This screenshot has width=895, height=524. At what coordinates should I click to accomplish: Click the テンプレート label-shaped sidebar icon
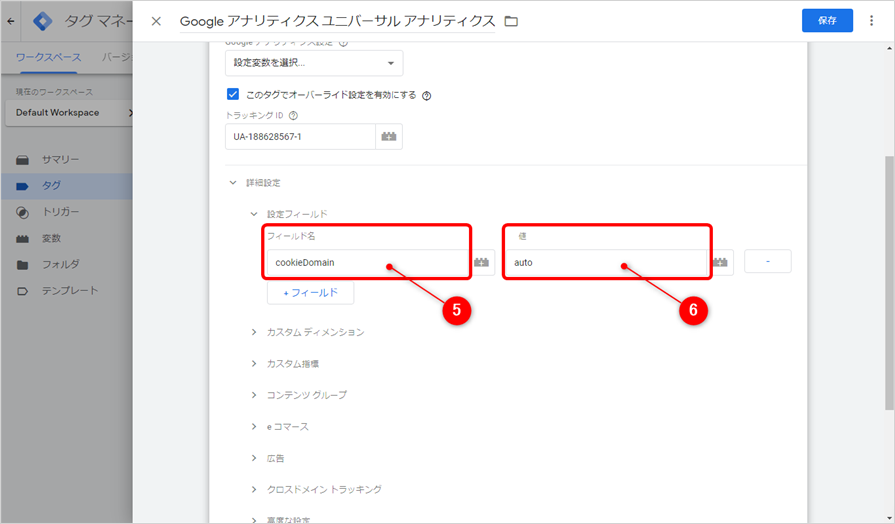[x=22, y=291]
